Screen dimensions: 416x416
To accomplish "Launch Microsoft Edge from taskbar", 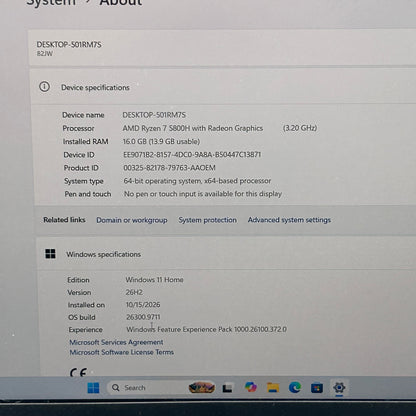I will [295, 387].
